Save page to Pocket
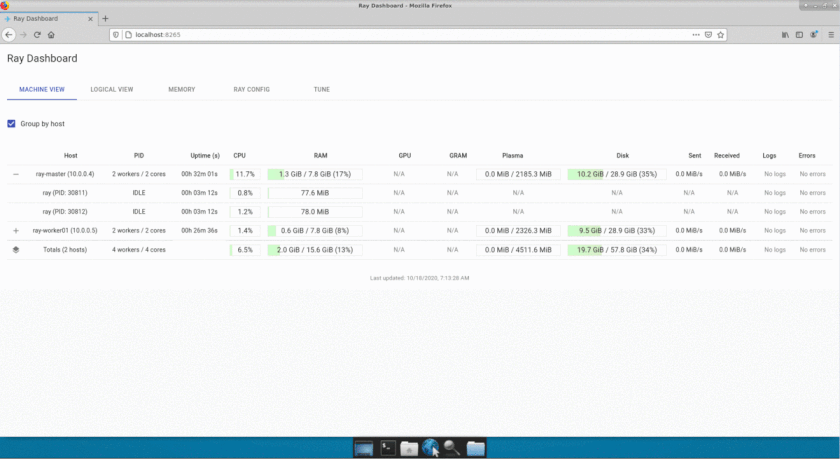Screen dimensions: 840x459 708,35
